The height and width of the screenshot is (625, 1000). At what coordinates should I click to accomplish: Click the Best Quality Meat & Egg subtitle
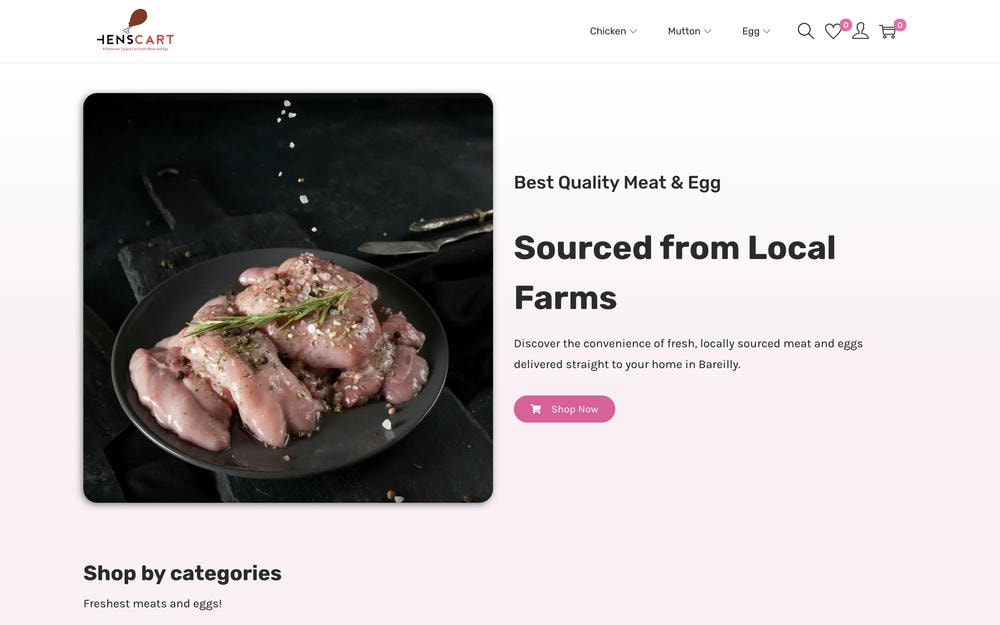click(617, 183)
